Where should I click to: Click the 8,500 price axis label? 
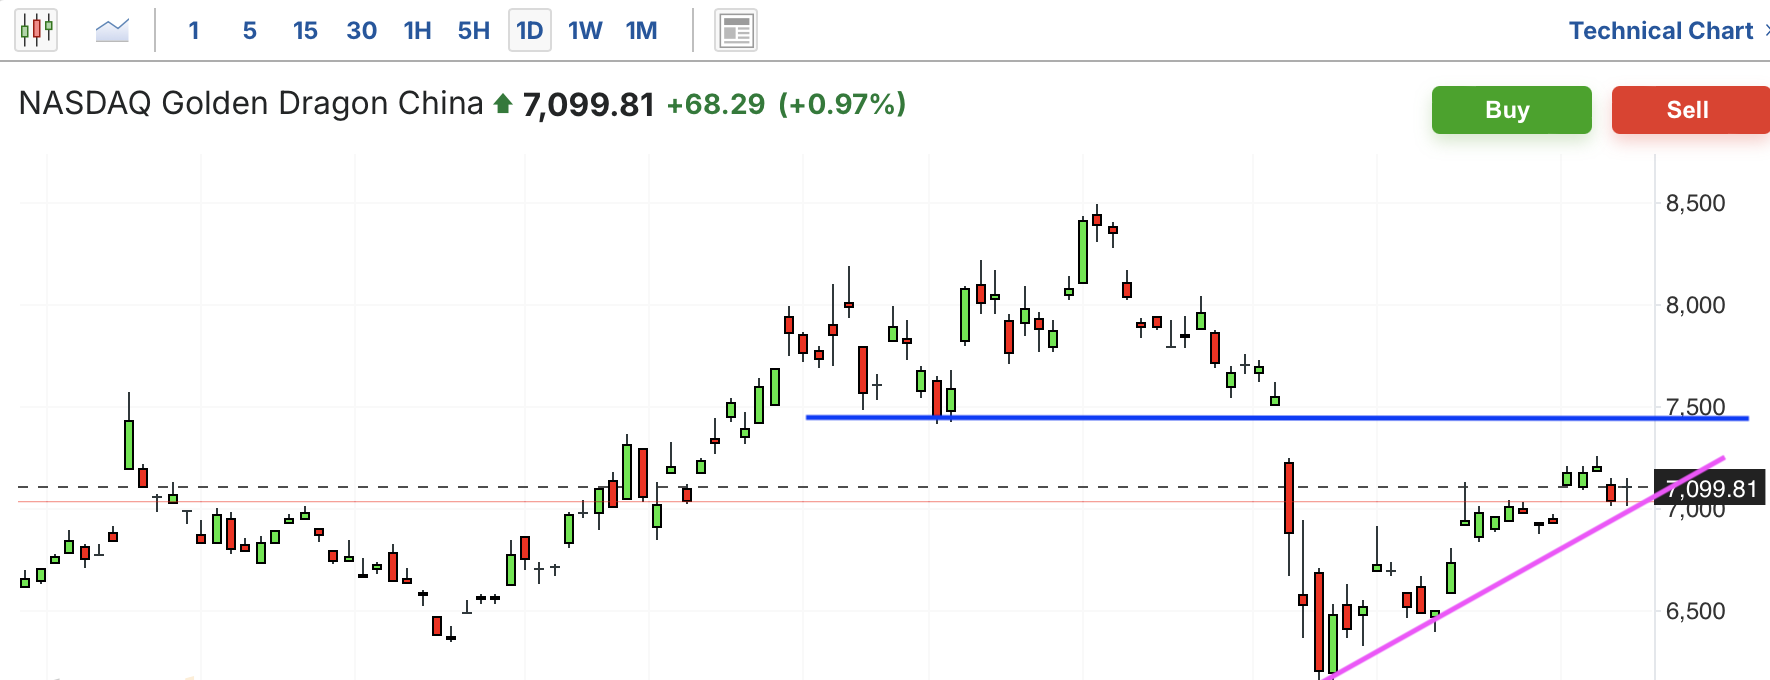1695,203
